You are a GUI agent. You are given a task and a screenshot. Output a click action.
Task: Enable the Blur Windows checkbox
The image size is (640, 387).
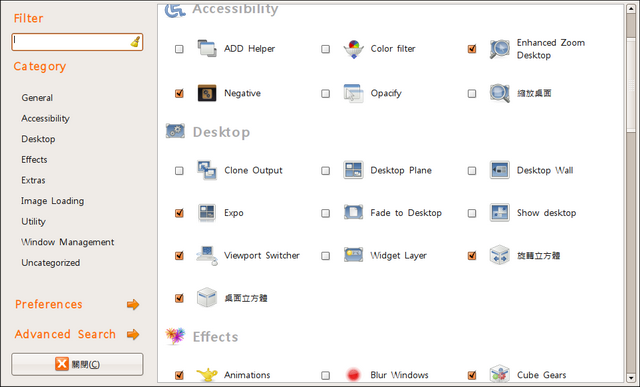click(325, 375)
